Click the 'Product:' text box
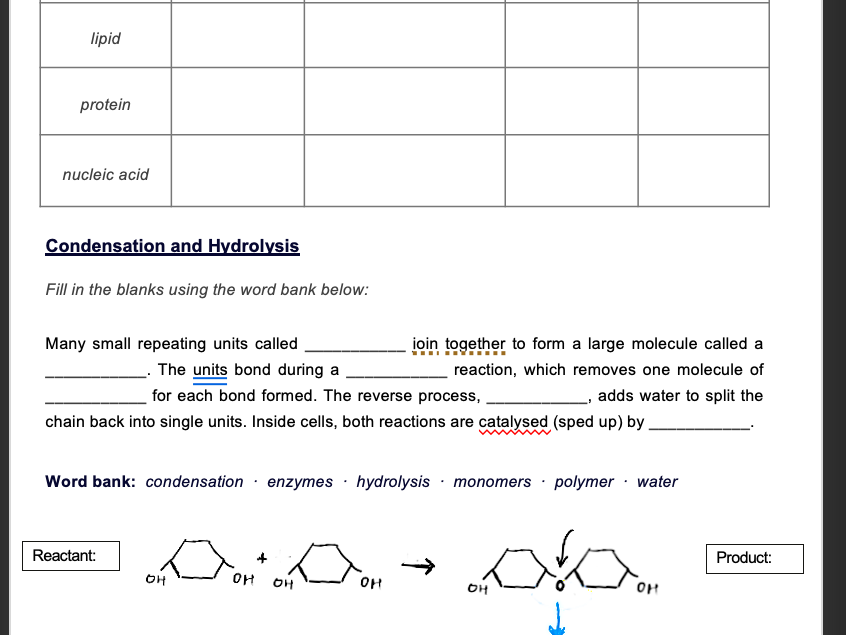The image size is (846, 635). tap(754, 558)
